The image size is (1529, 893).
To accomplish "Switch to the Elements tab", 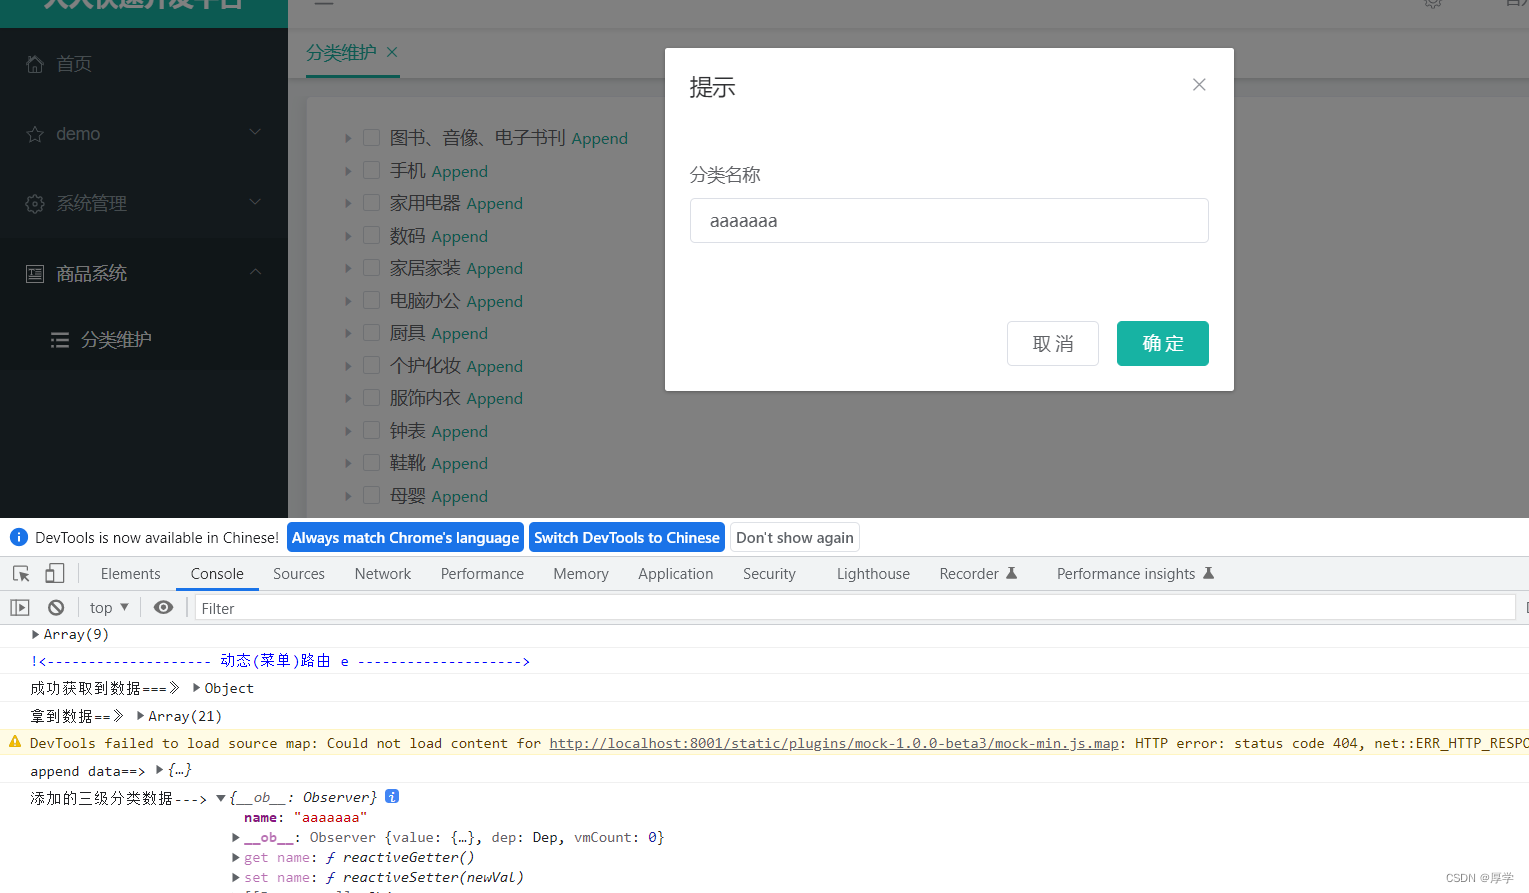I will tap(130, 573).
